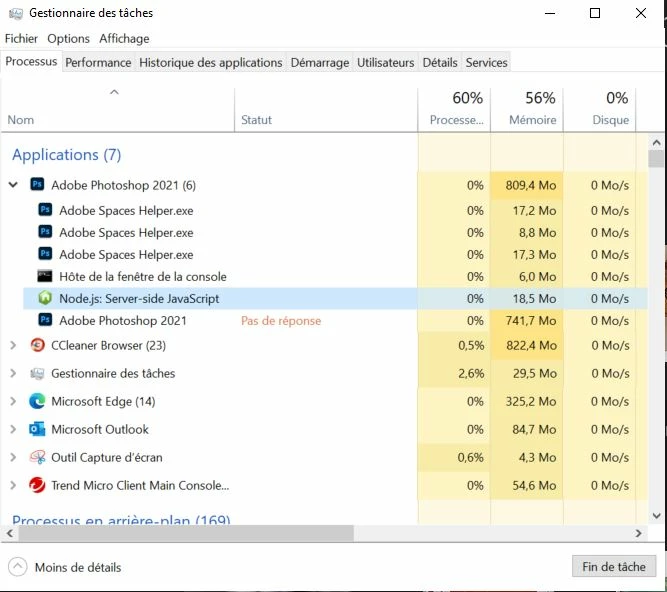Click the 84,7 Mo memory value
This screenshot has width=667, height=592.
(534, 430)
